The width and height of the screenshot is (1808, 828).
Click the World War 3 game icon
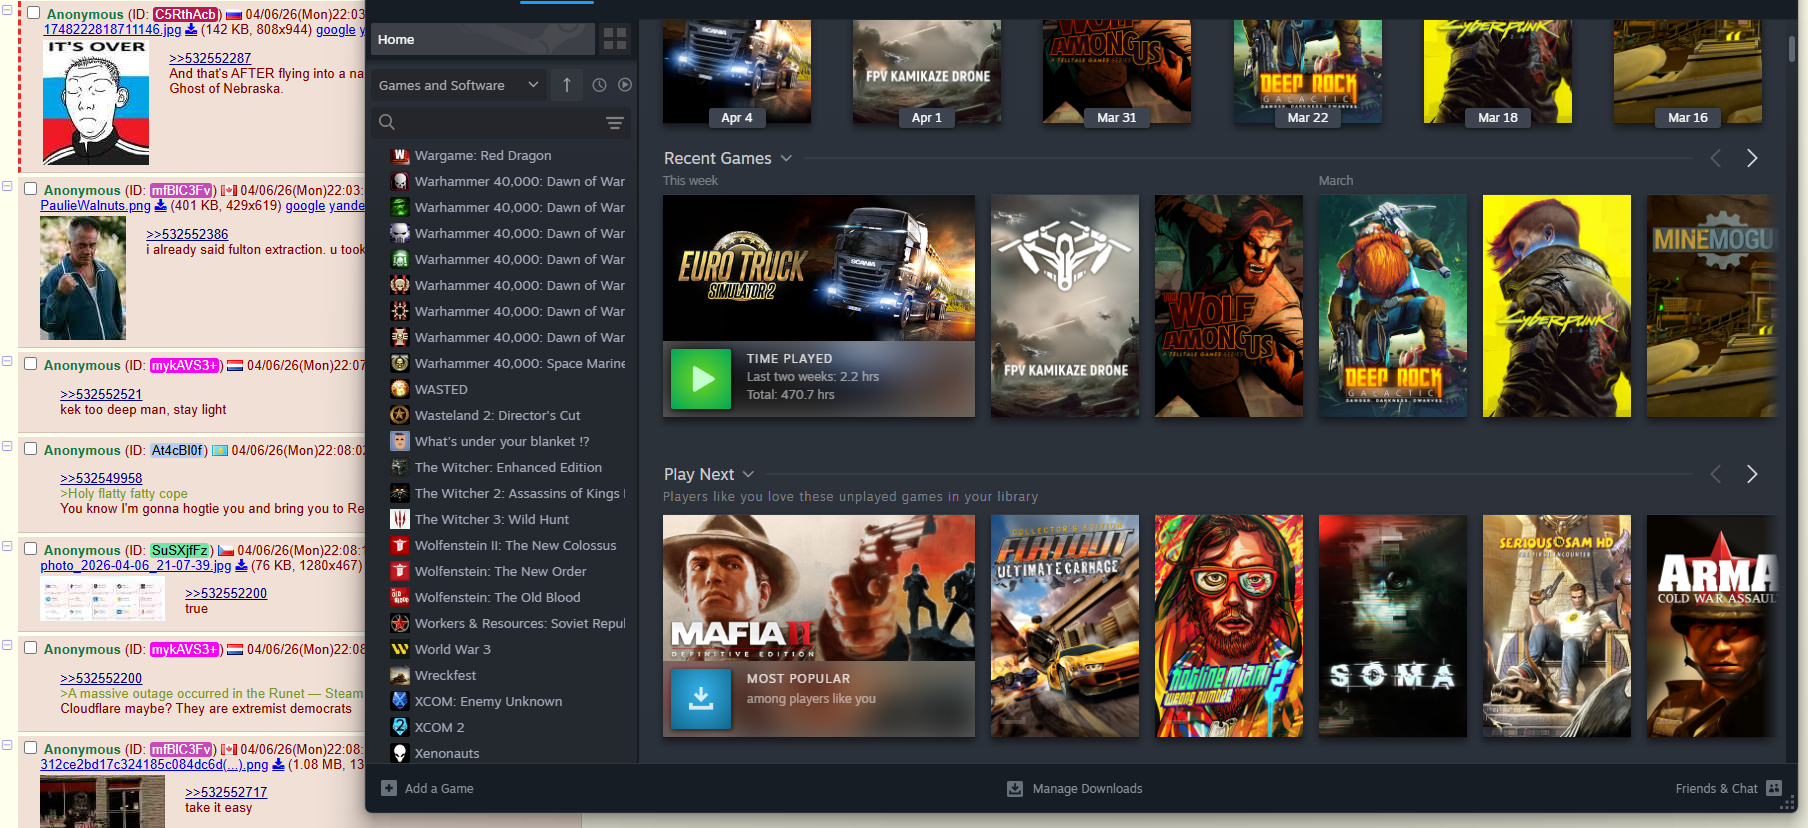click(x=400, y=649)
